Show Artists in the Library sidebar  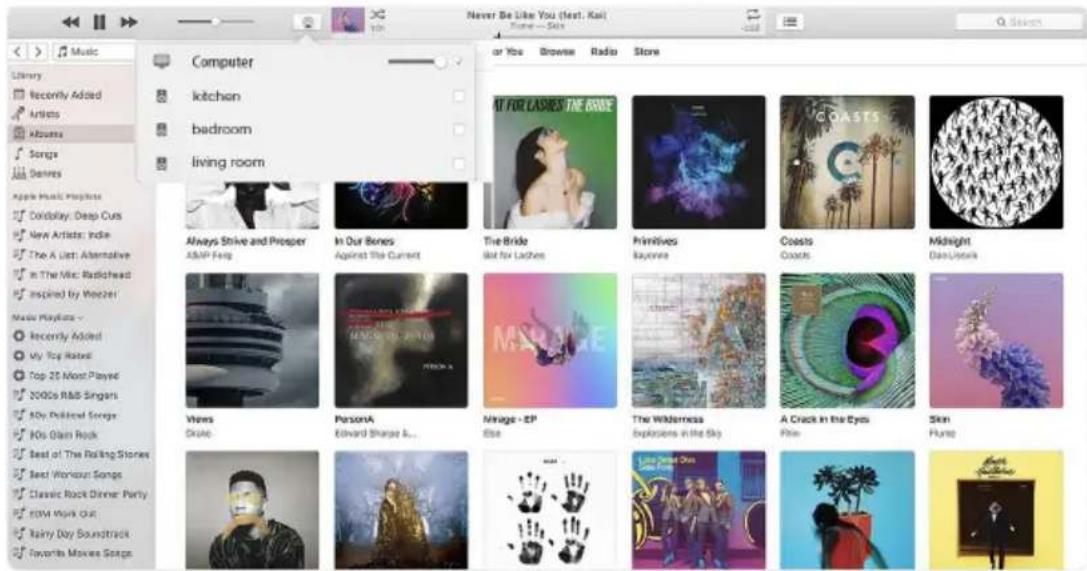point(44,114)
